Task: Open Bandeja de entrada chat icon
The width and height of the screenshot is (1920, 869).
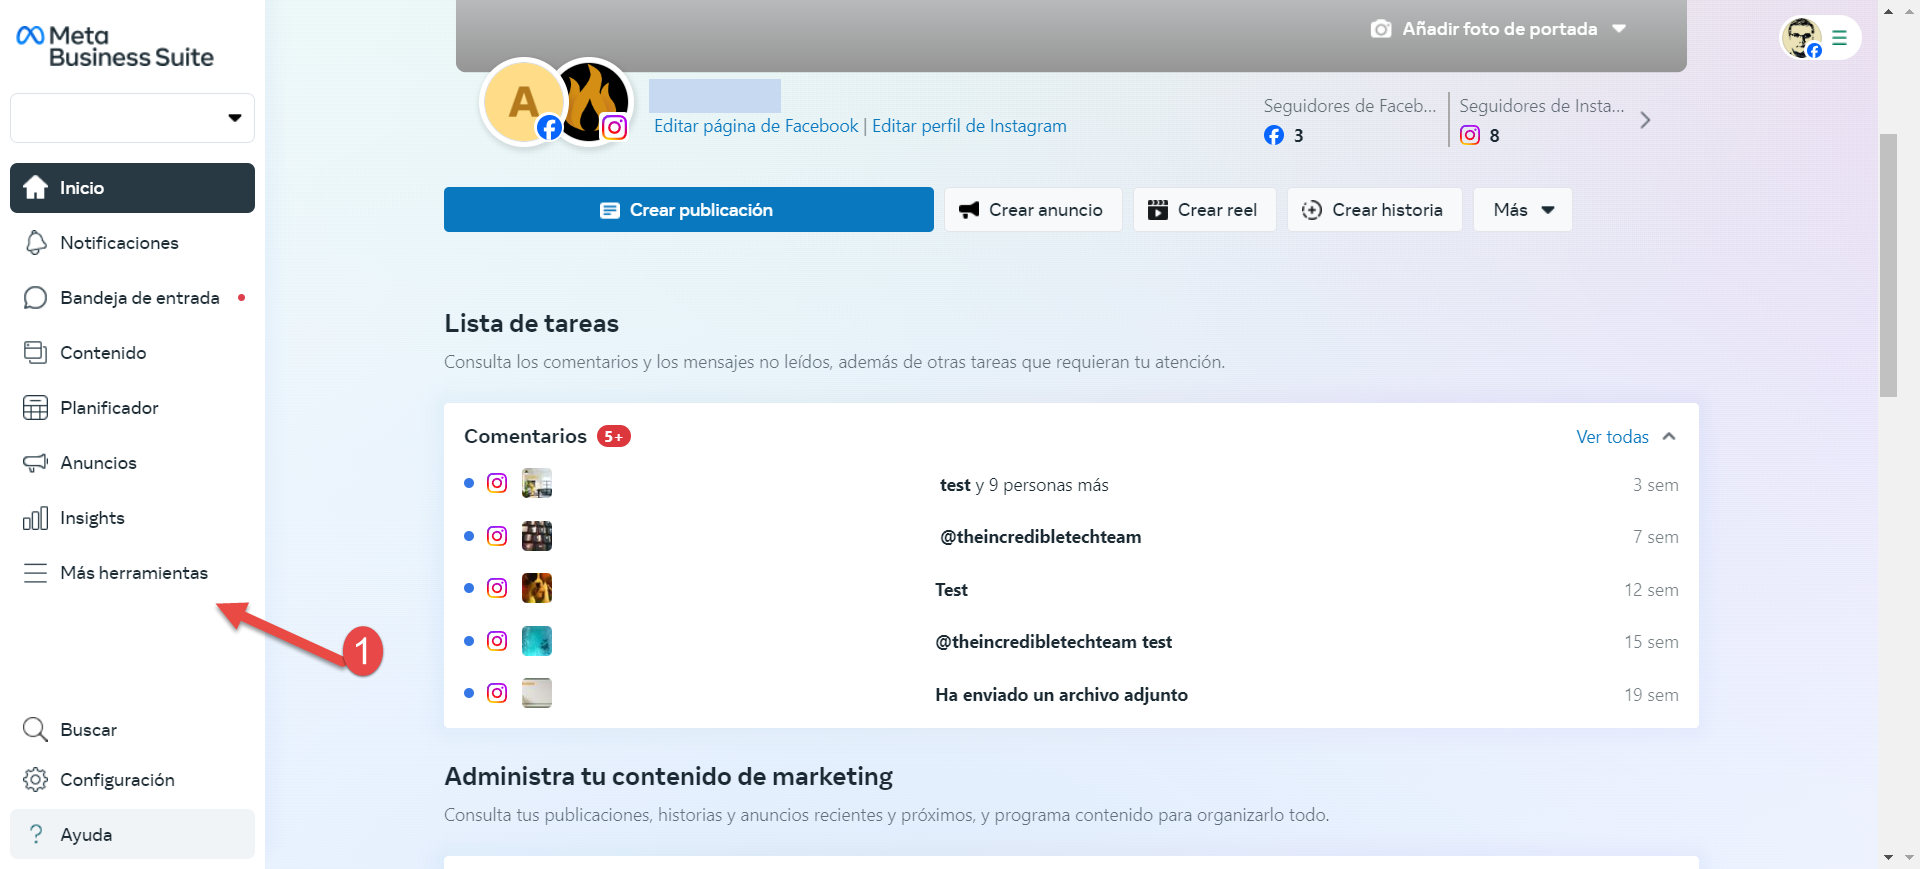Action: (x=36, y=298)
